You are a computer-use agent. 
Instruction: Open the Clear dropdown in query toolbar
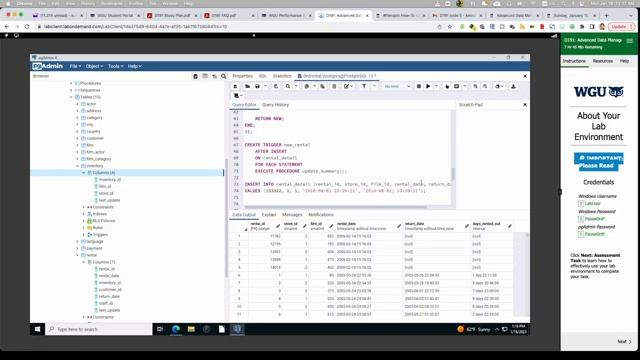pos(498,87)
